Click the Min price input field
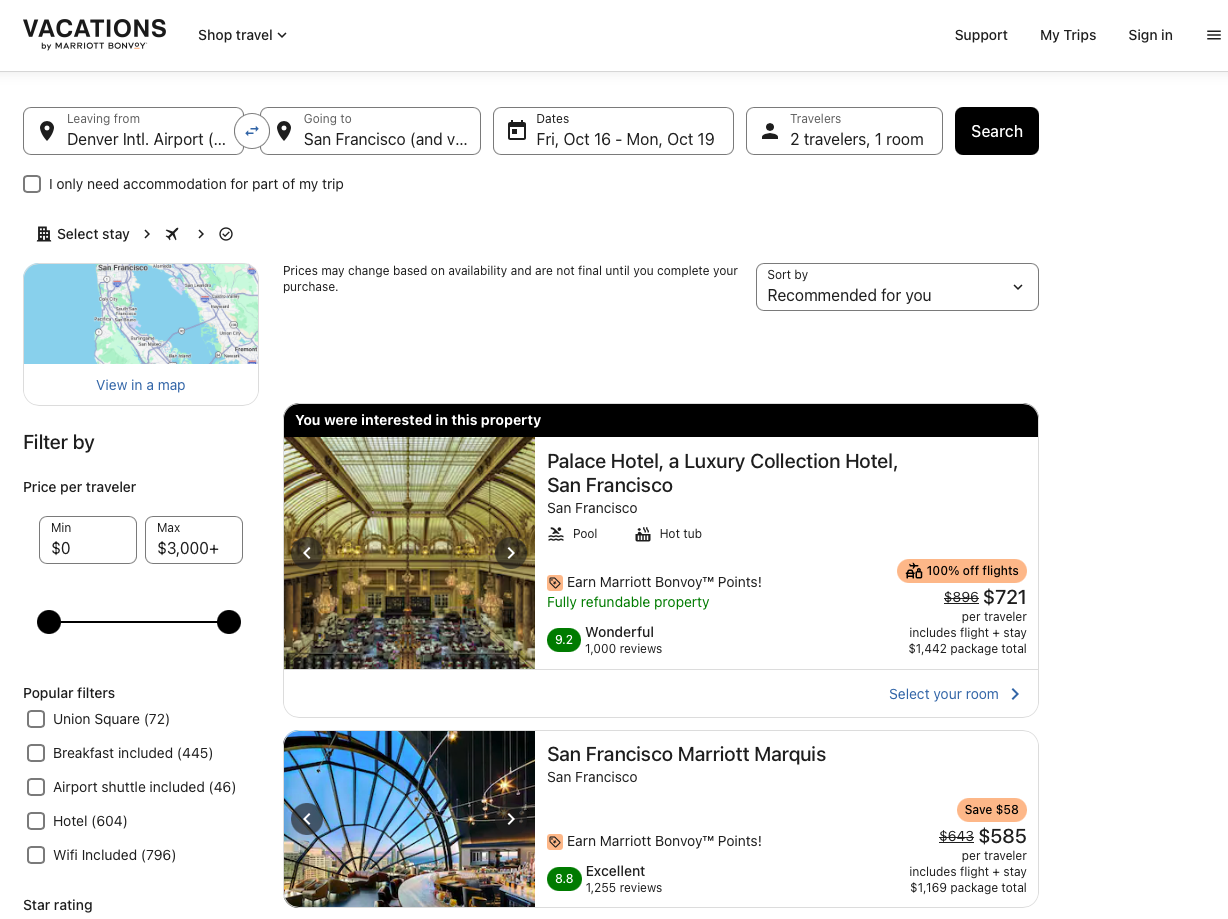This screenshot has height=919, width=1228. click(88, 540)
